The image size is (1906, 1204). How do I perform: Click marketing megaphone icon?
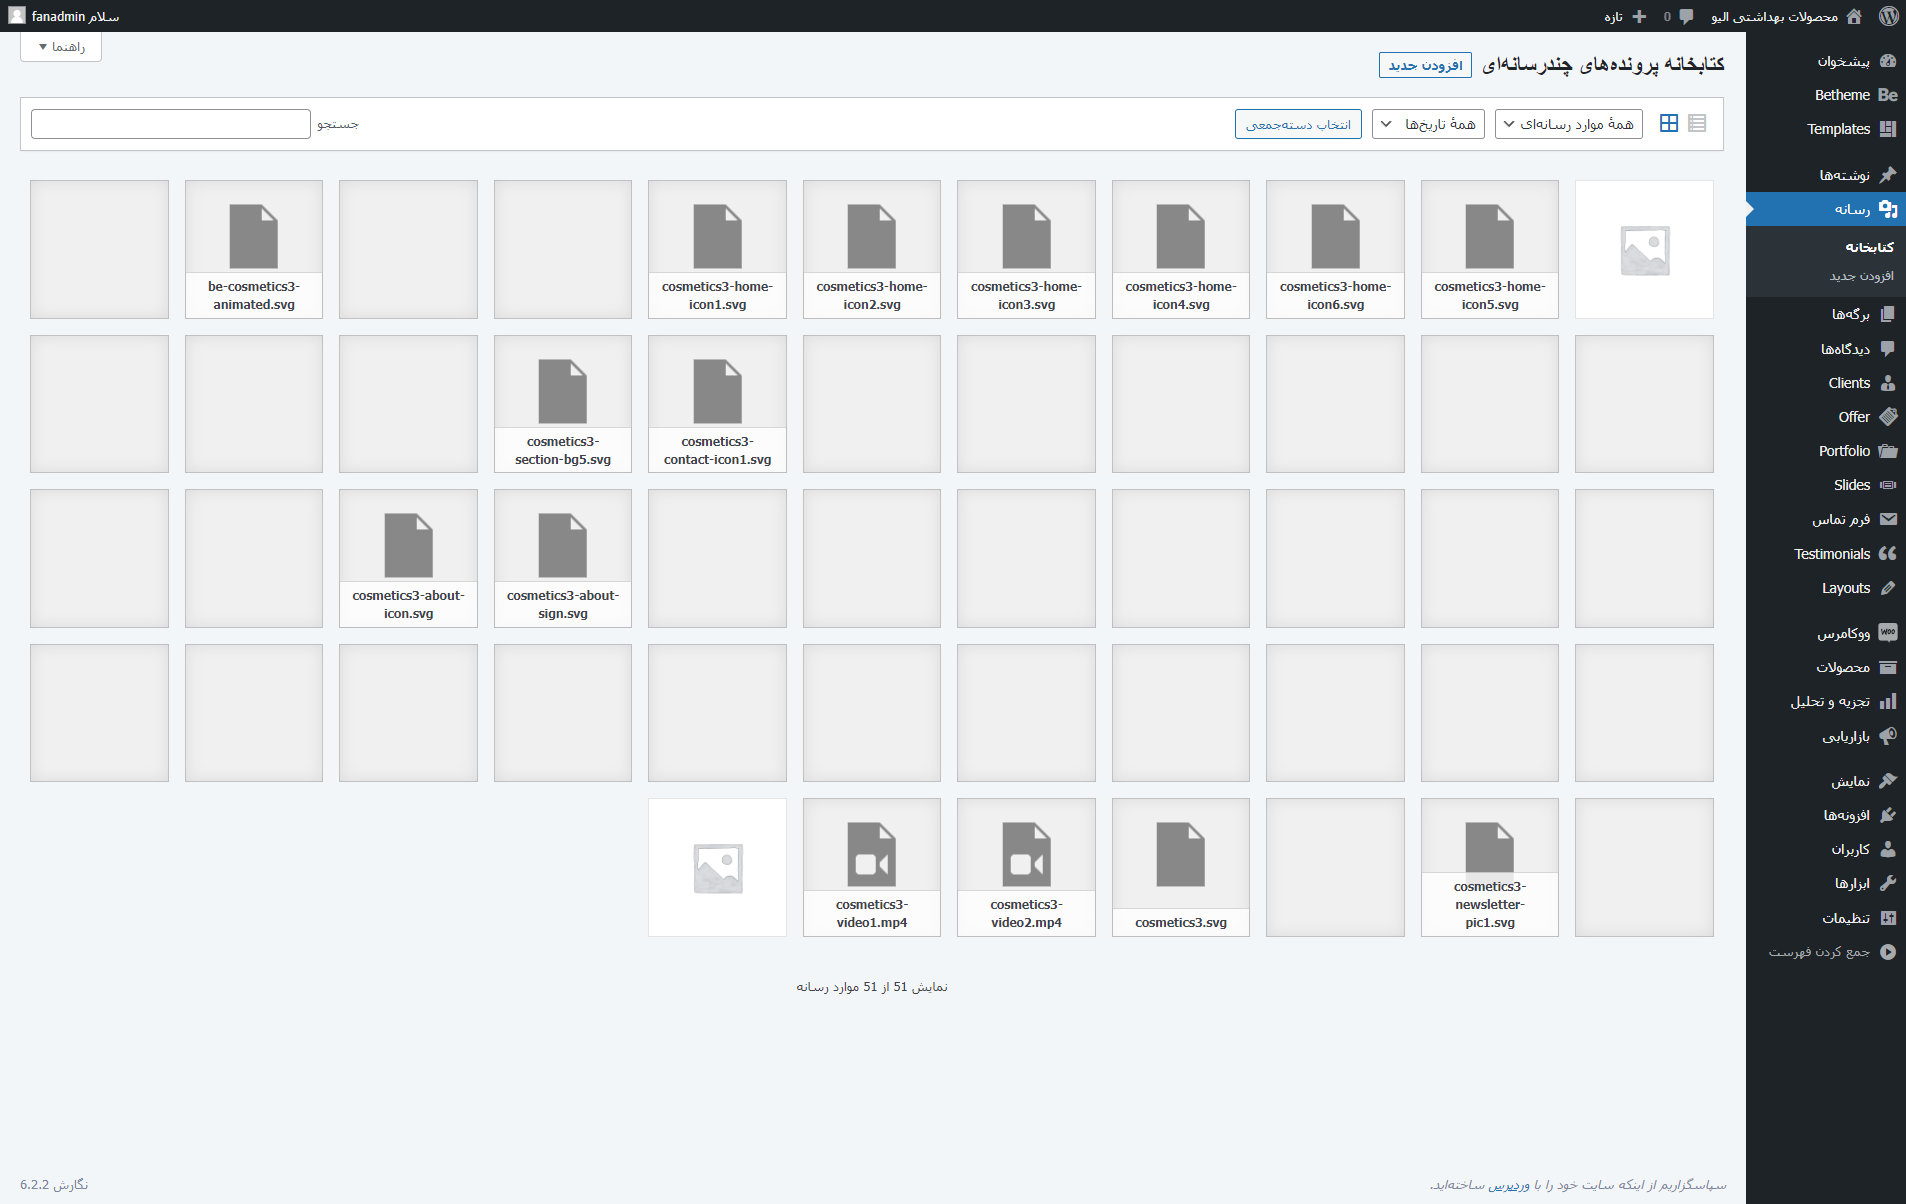pos(1888,737)
